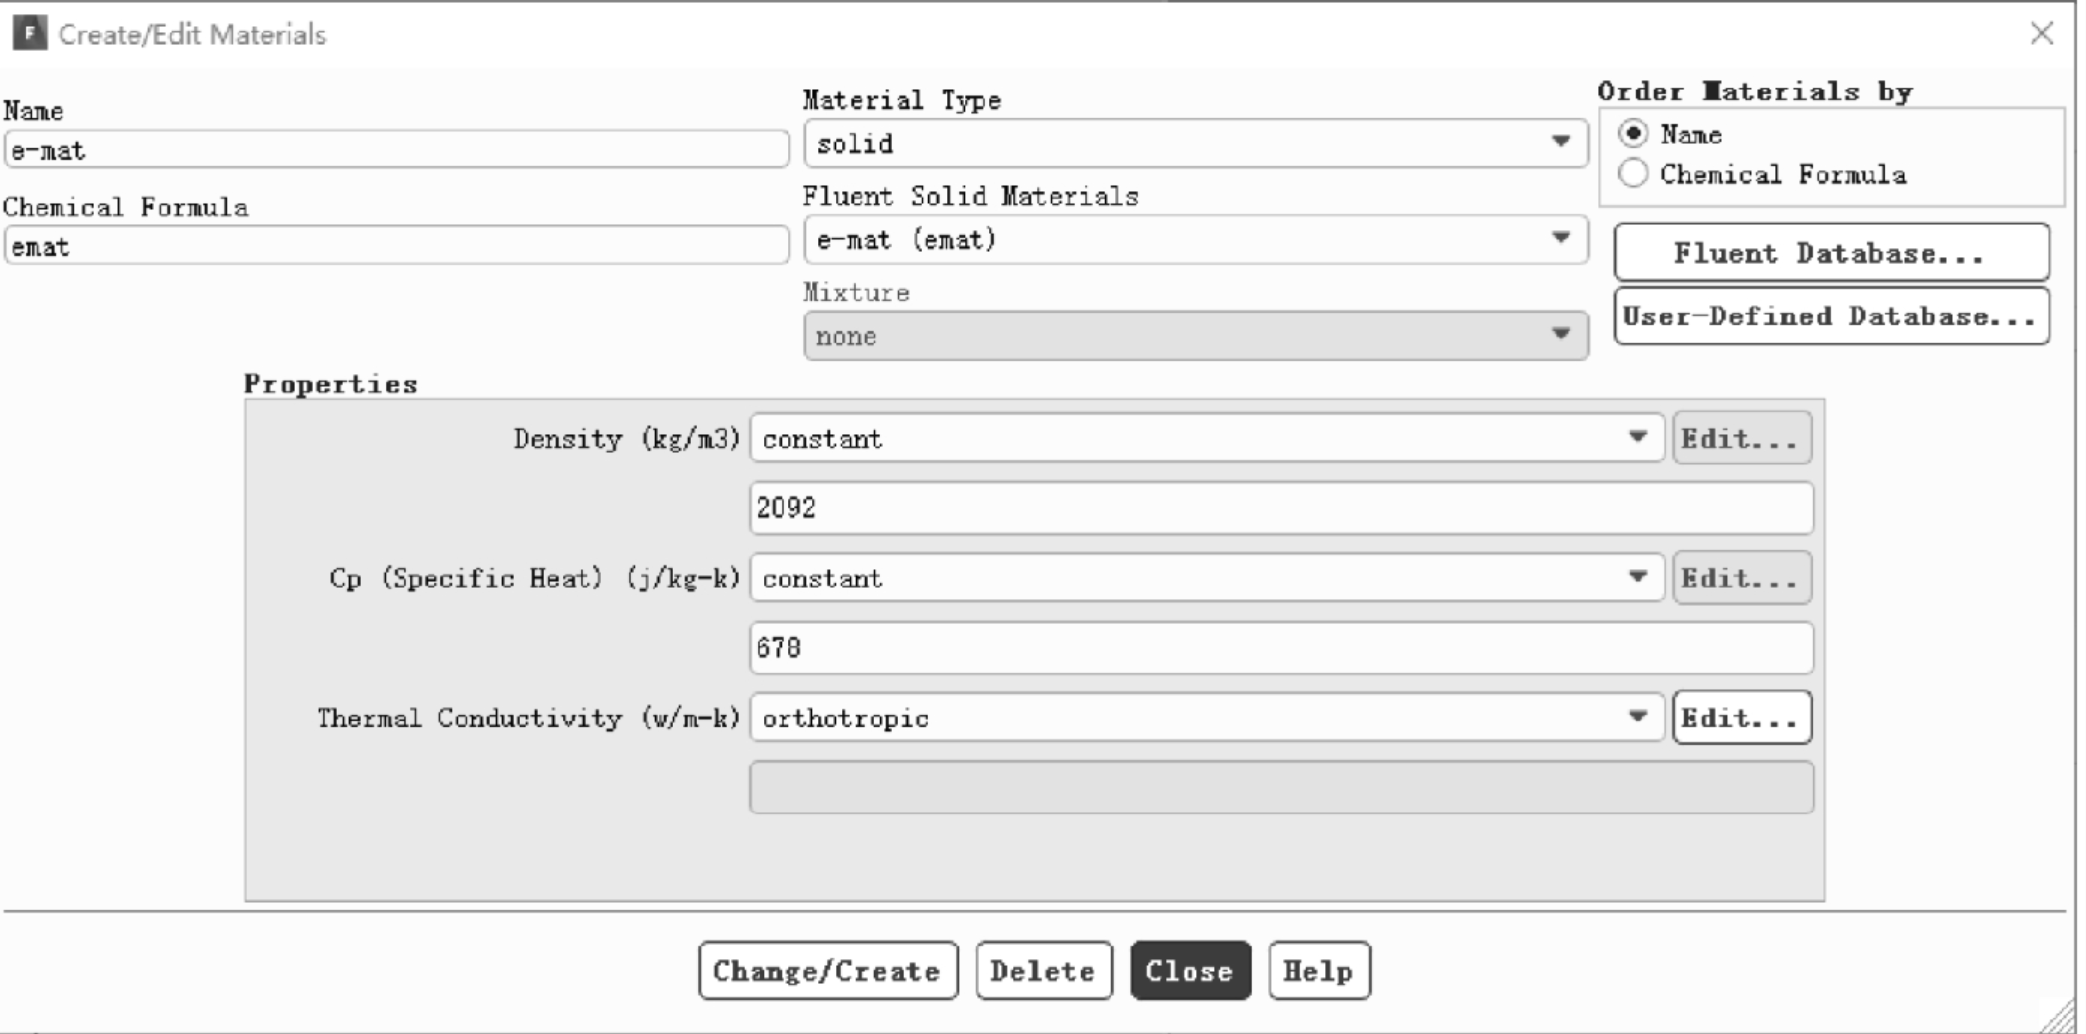The width and height of the screenshot is (2086, 1034).
Task: Open the Fluent Solid Materials dropdown
Action: click(x=1196, y=239)
